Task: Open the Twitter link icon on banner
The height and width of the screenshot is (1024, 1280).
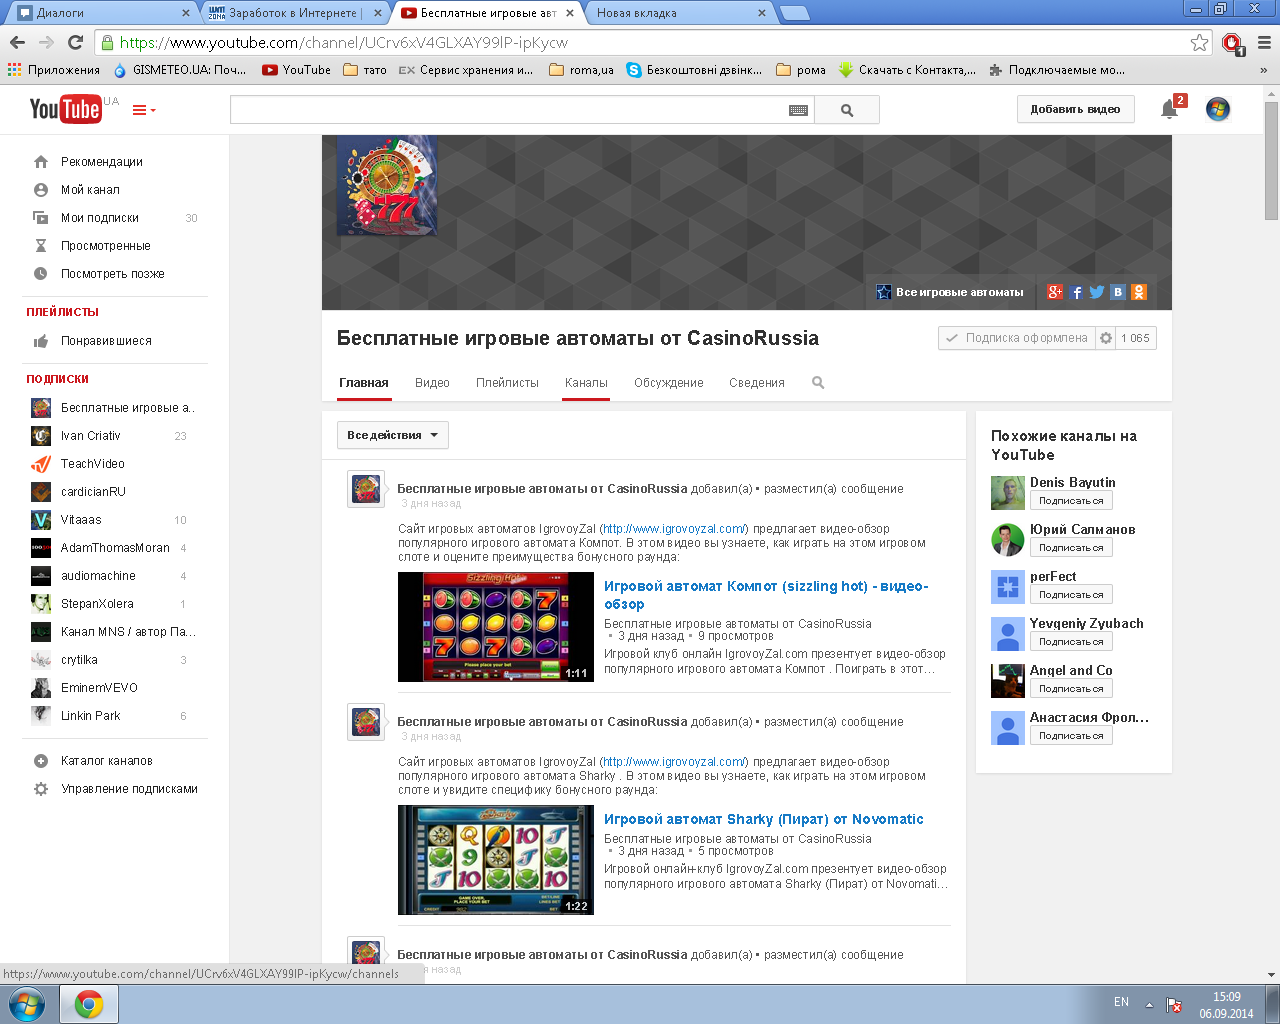Action: click(x=1097, y=292)
